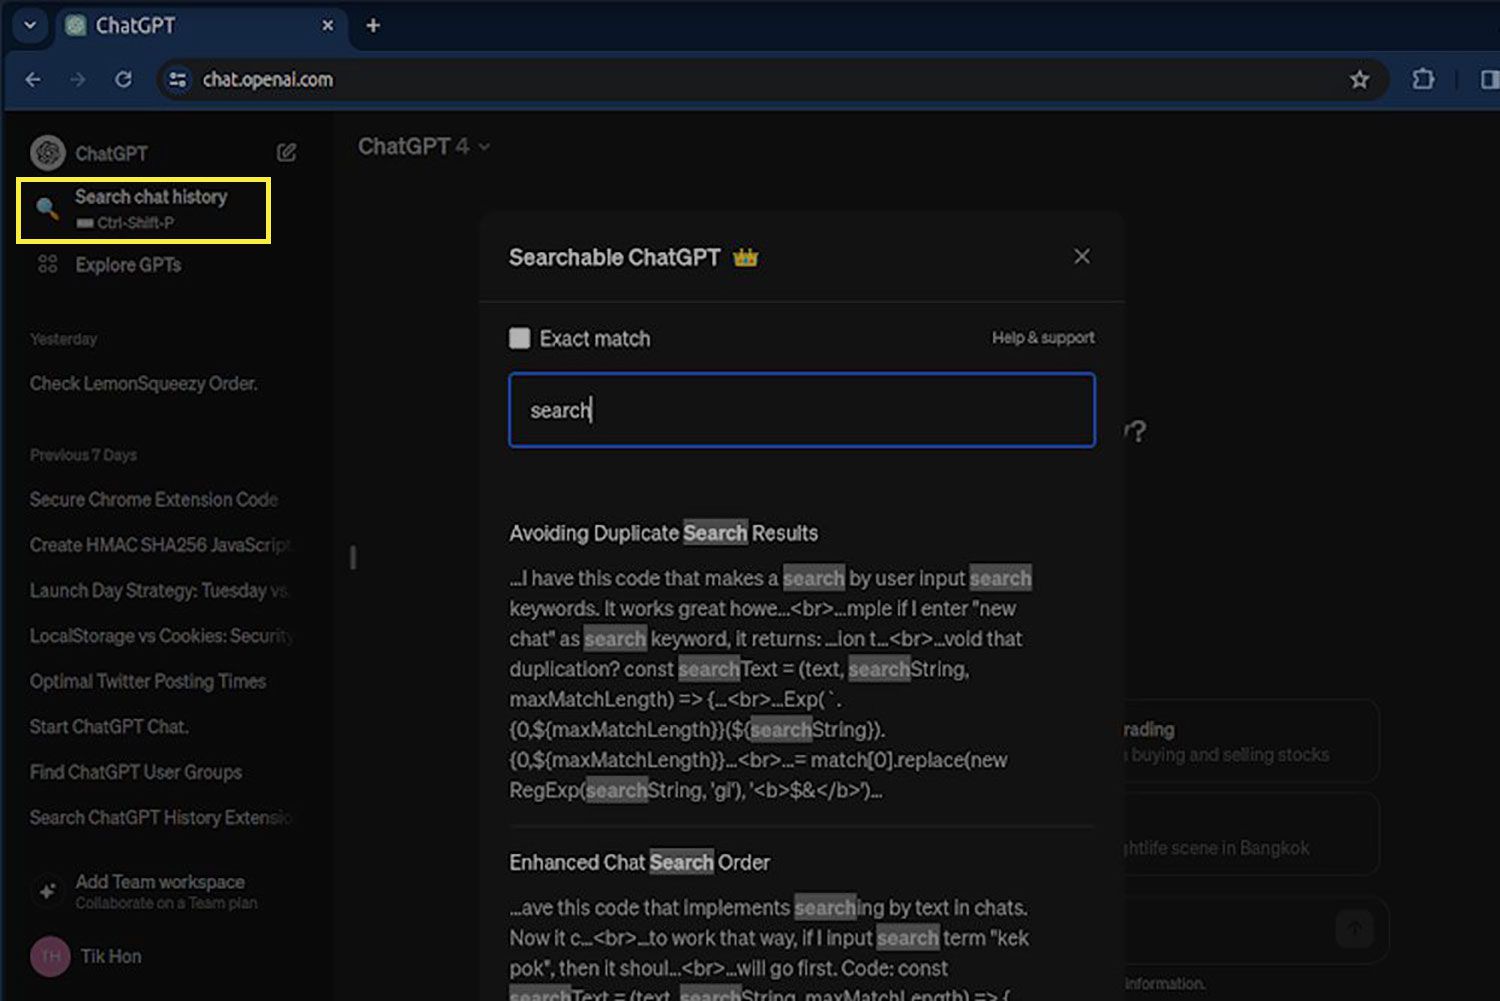1500x1001 pixels.
Task: Open the browser Extensions puzzle icon
Action: pos(1422,80)
